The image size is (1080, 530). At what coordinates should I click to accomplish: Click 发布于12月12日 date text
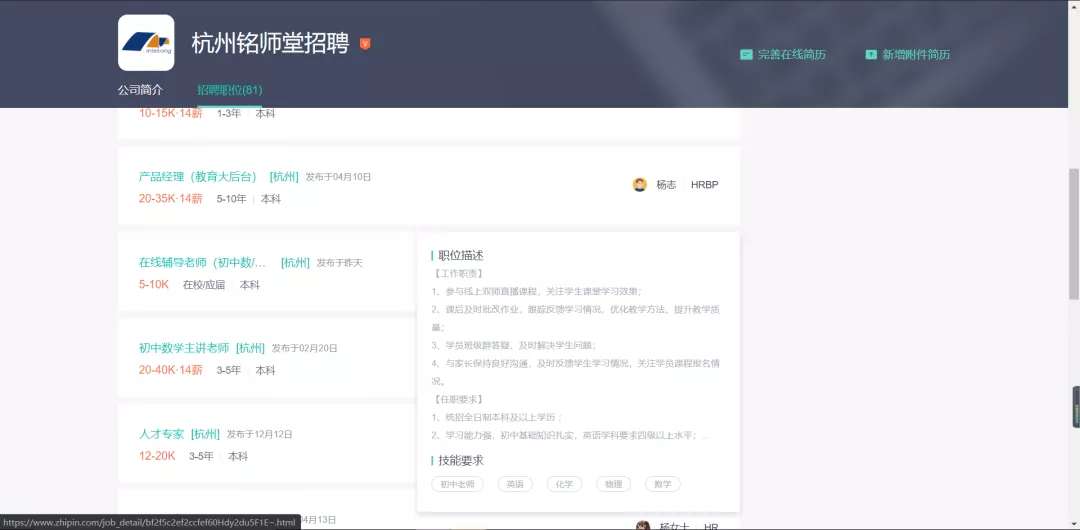[260, 434]
